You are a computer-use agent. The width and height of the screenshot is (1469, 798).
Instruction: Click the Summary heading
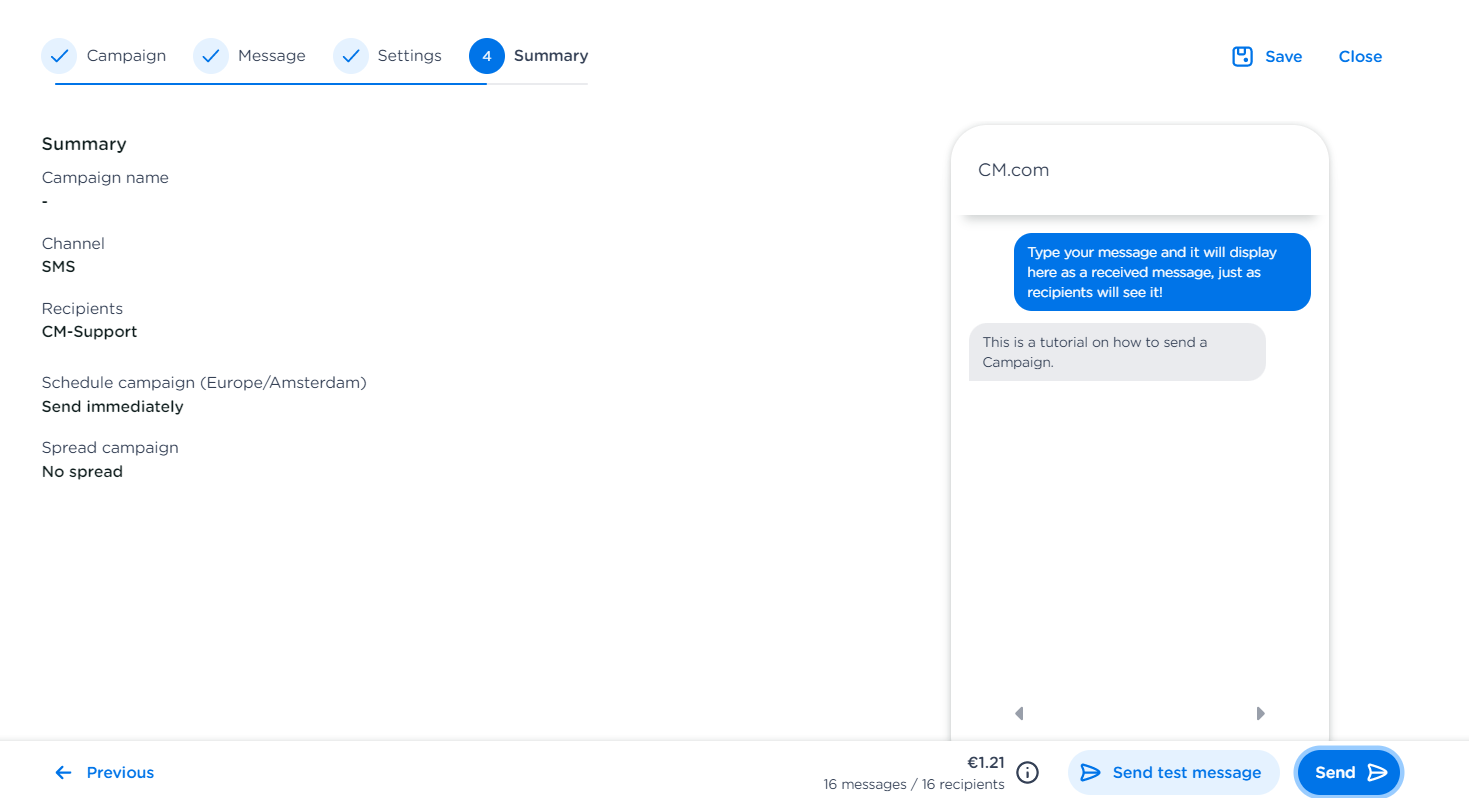[x=84, y=144]
